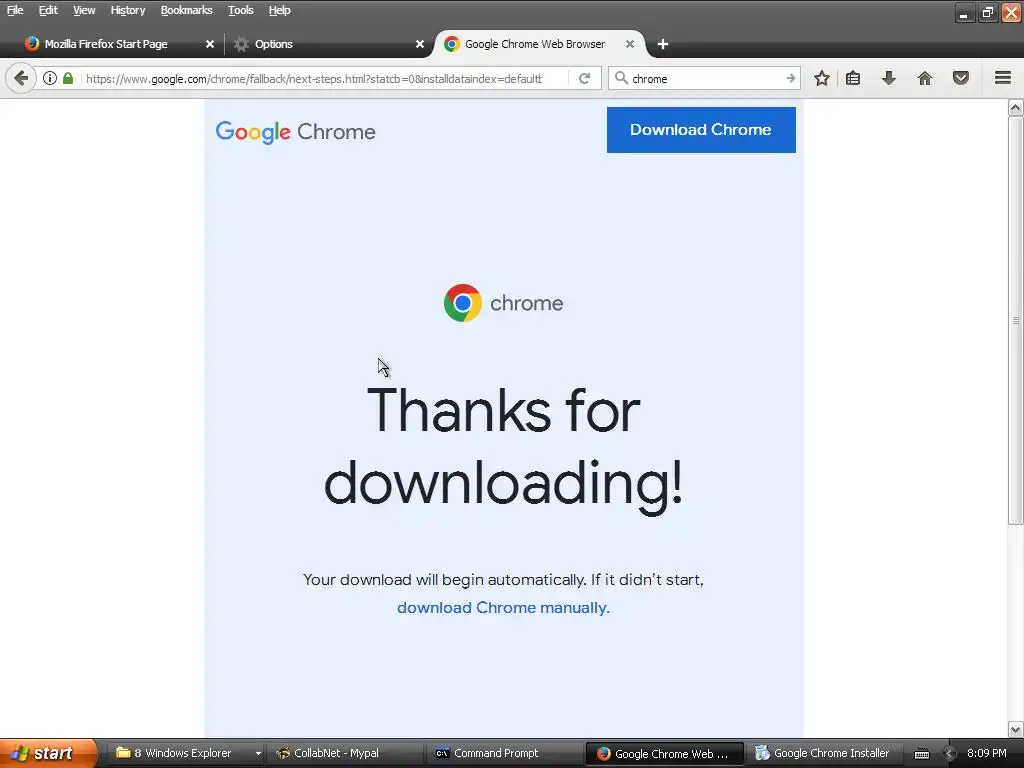Open the Tools menu
Viewport: 1024px width, 768px height.
pyautogui.click(x=240, y=10)
